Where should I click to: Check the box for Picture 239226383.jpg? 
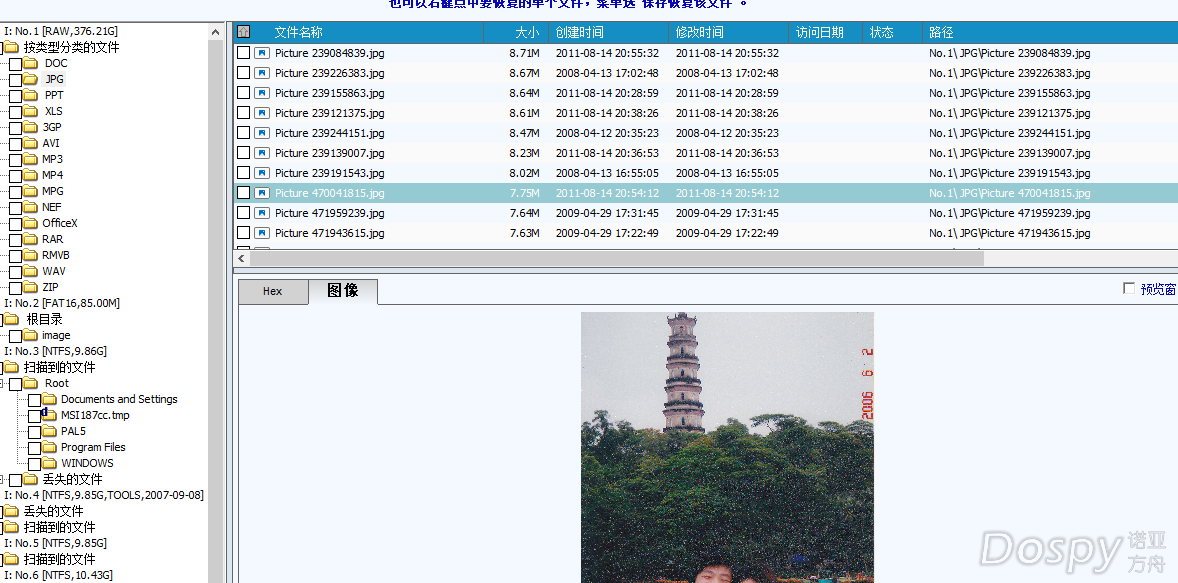coord(243,73)
